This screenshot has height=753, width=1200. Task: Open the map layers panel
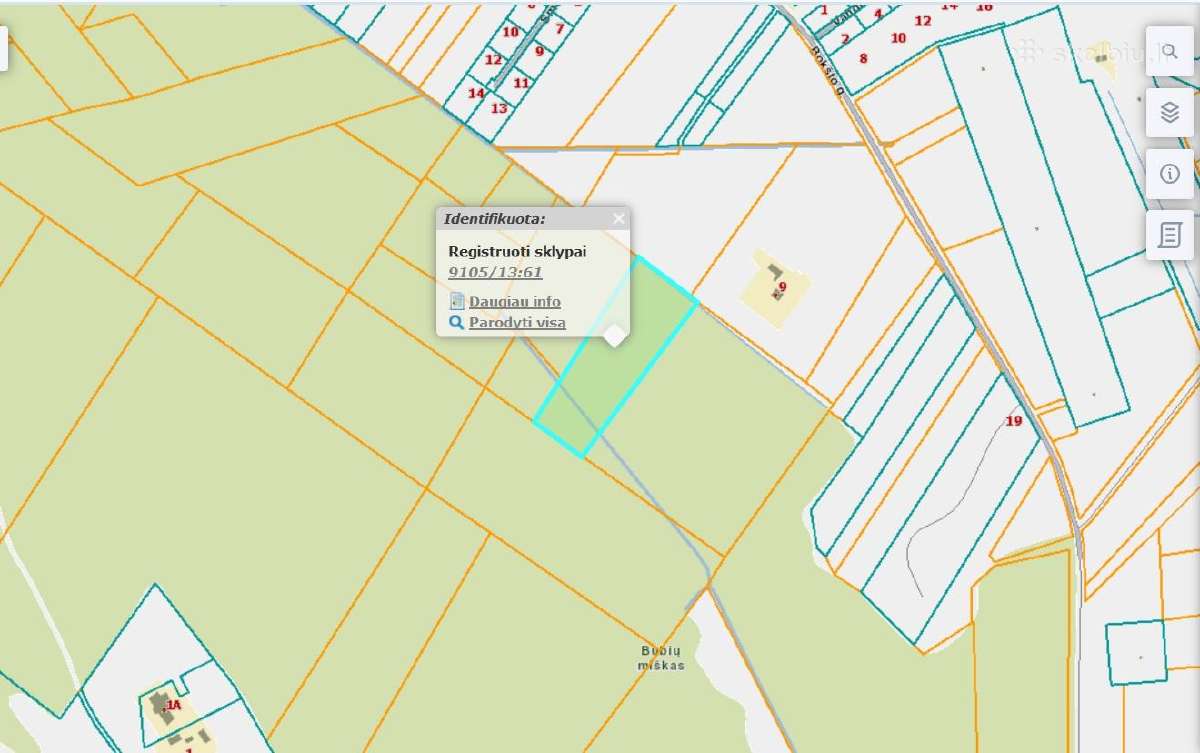pyautogui.click(x=1170, y=112)
